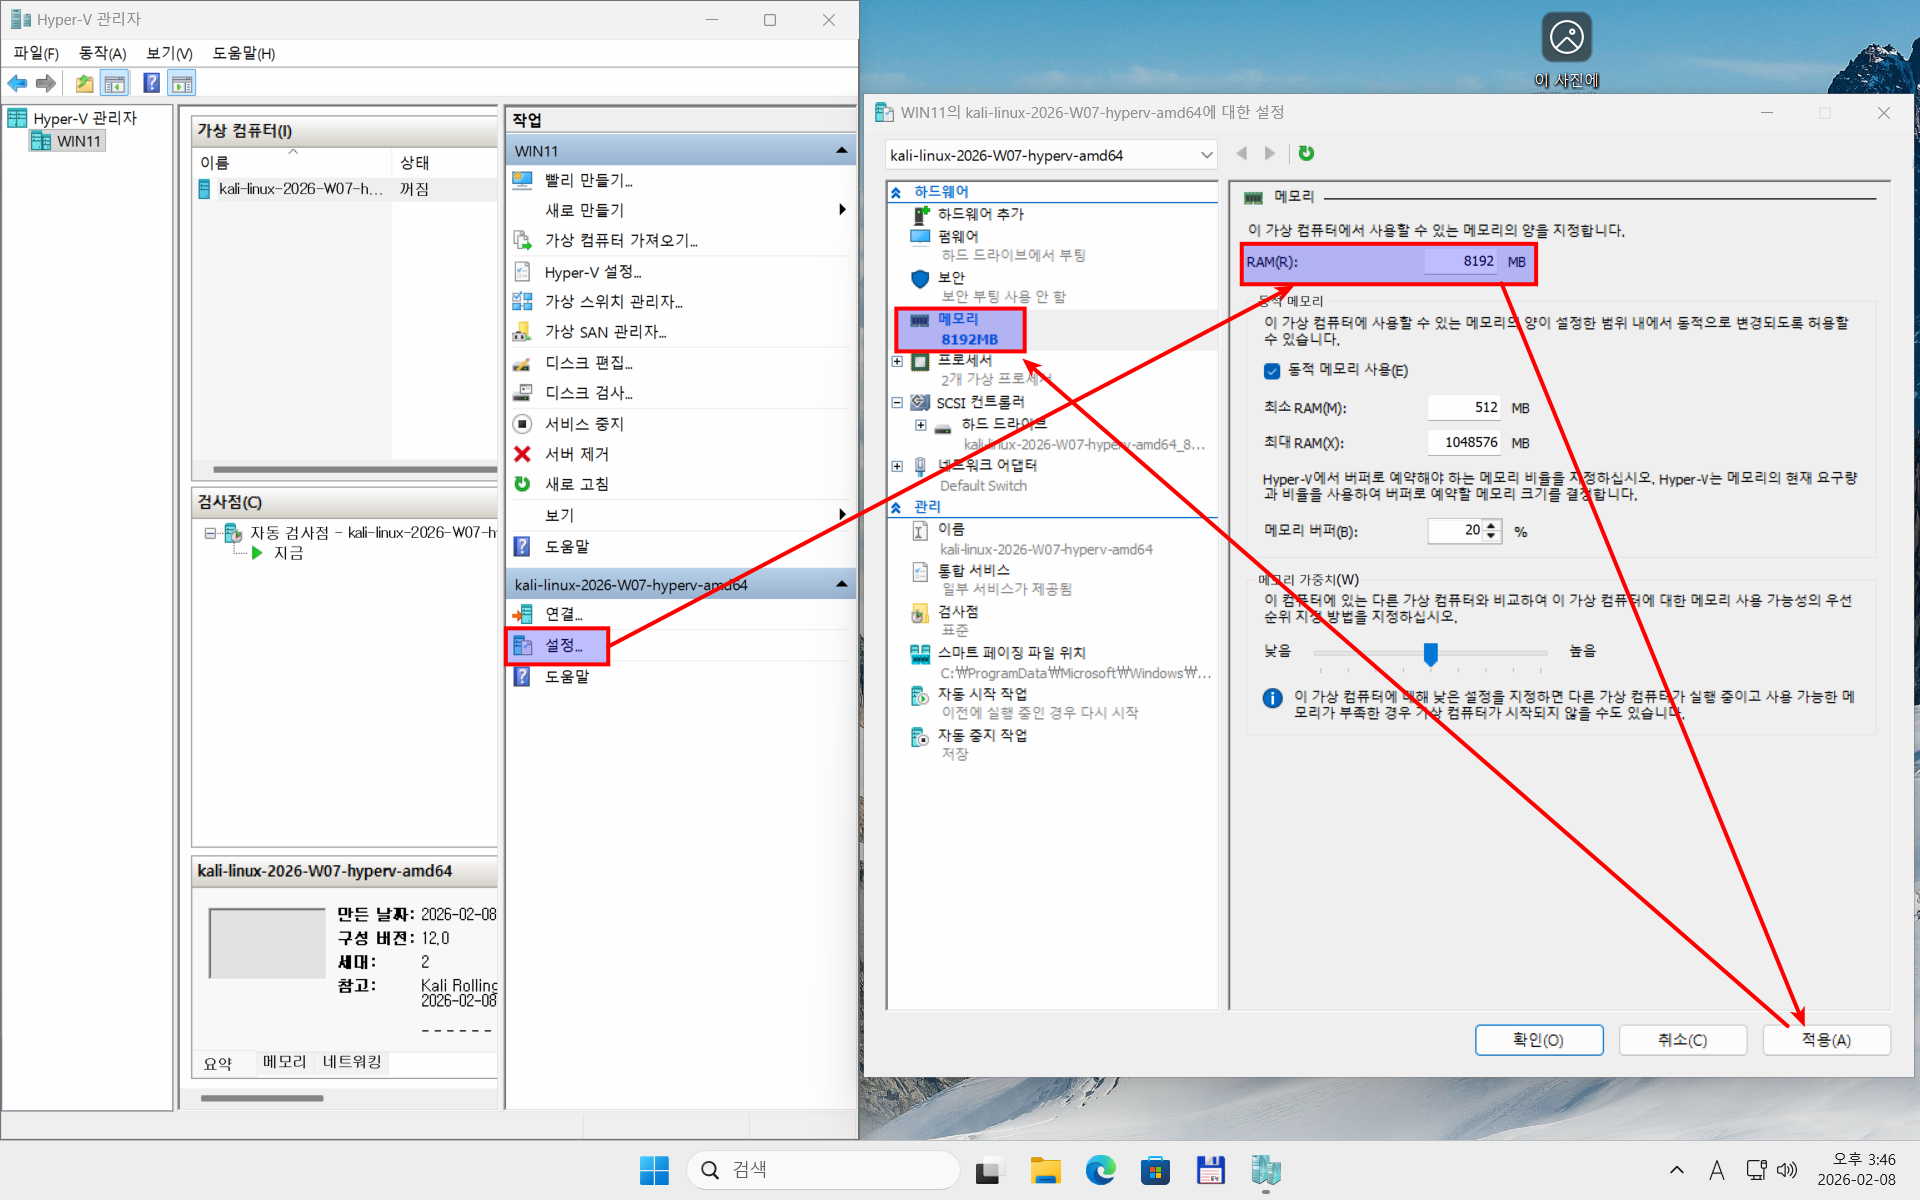Select 보안 shield item
This screenshot has width=1920, height=1200.
tap(950, 277)
